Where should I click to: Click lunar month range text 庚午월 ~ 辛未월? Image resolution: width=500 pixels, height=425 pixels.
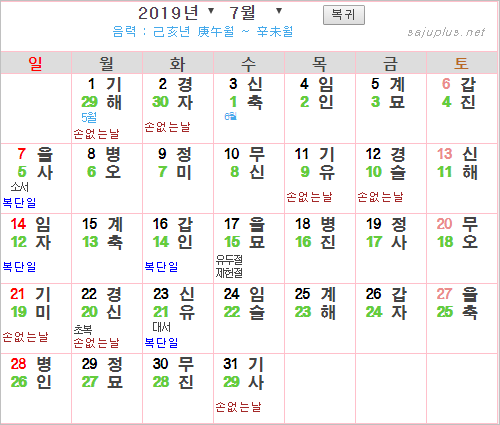click(x=245, y=32)
